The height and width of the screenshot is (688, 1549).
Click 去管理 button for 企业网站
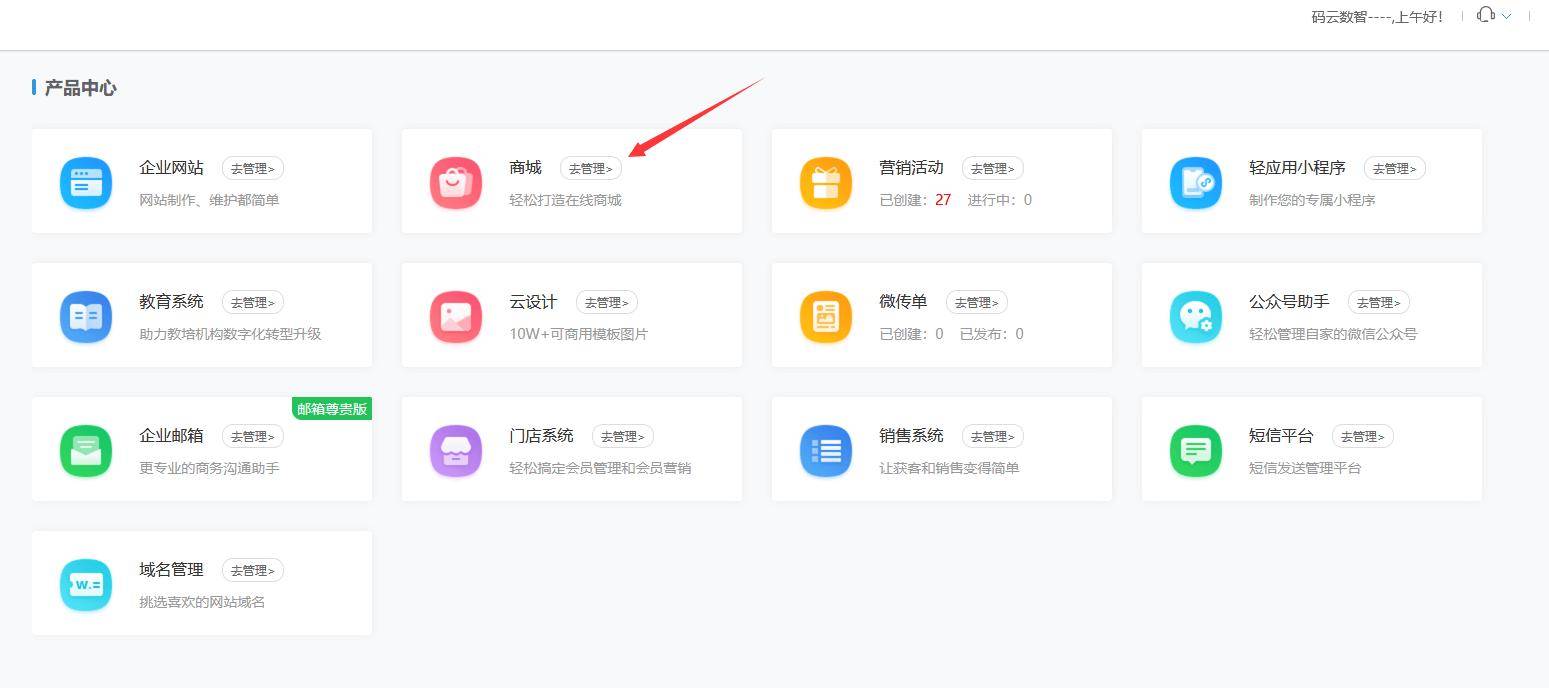[x=253, y=169]
